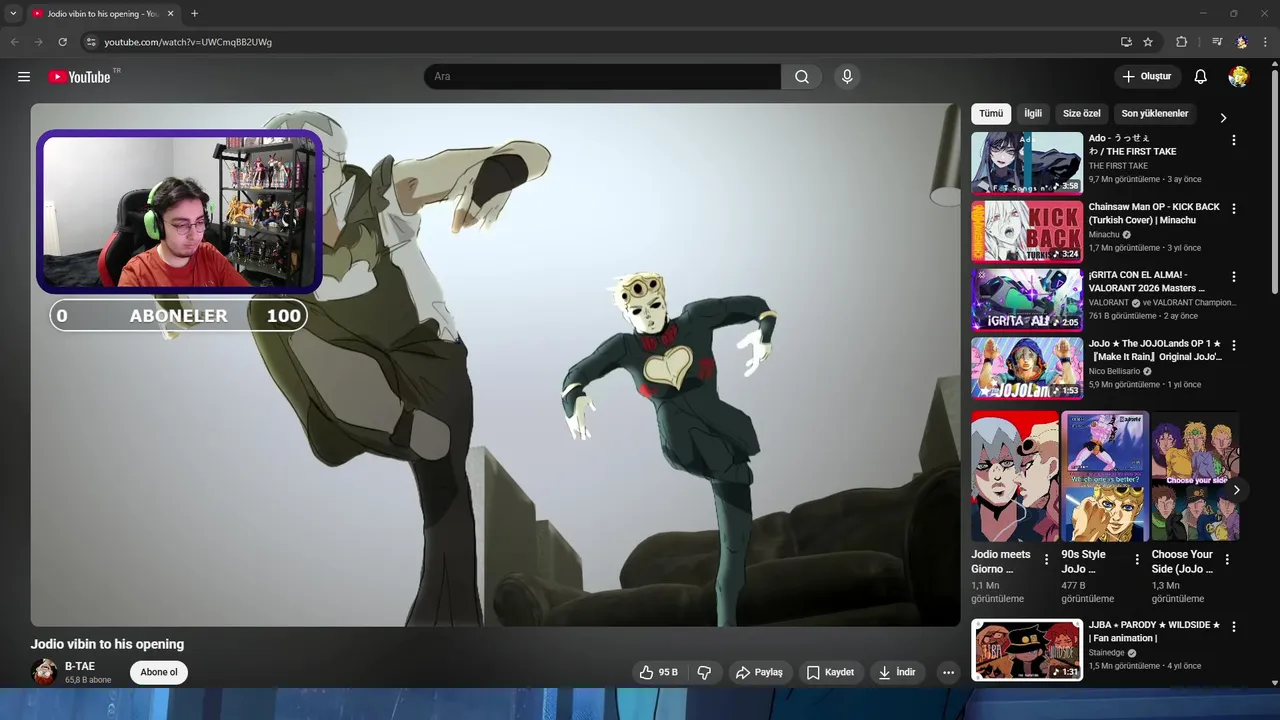Viewport: 1280px width, 720px height.
Task: Open the tab search dropdown arrow
Action: click(13, 14)
